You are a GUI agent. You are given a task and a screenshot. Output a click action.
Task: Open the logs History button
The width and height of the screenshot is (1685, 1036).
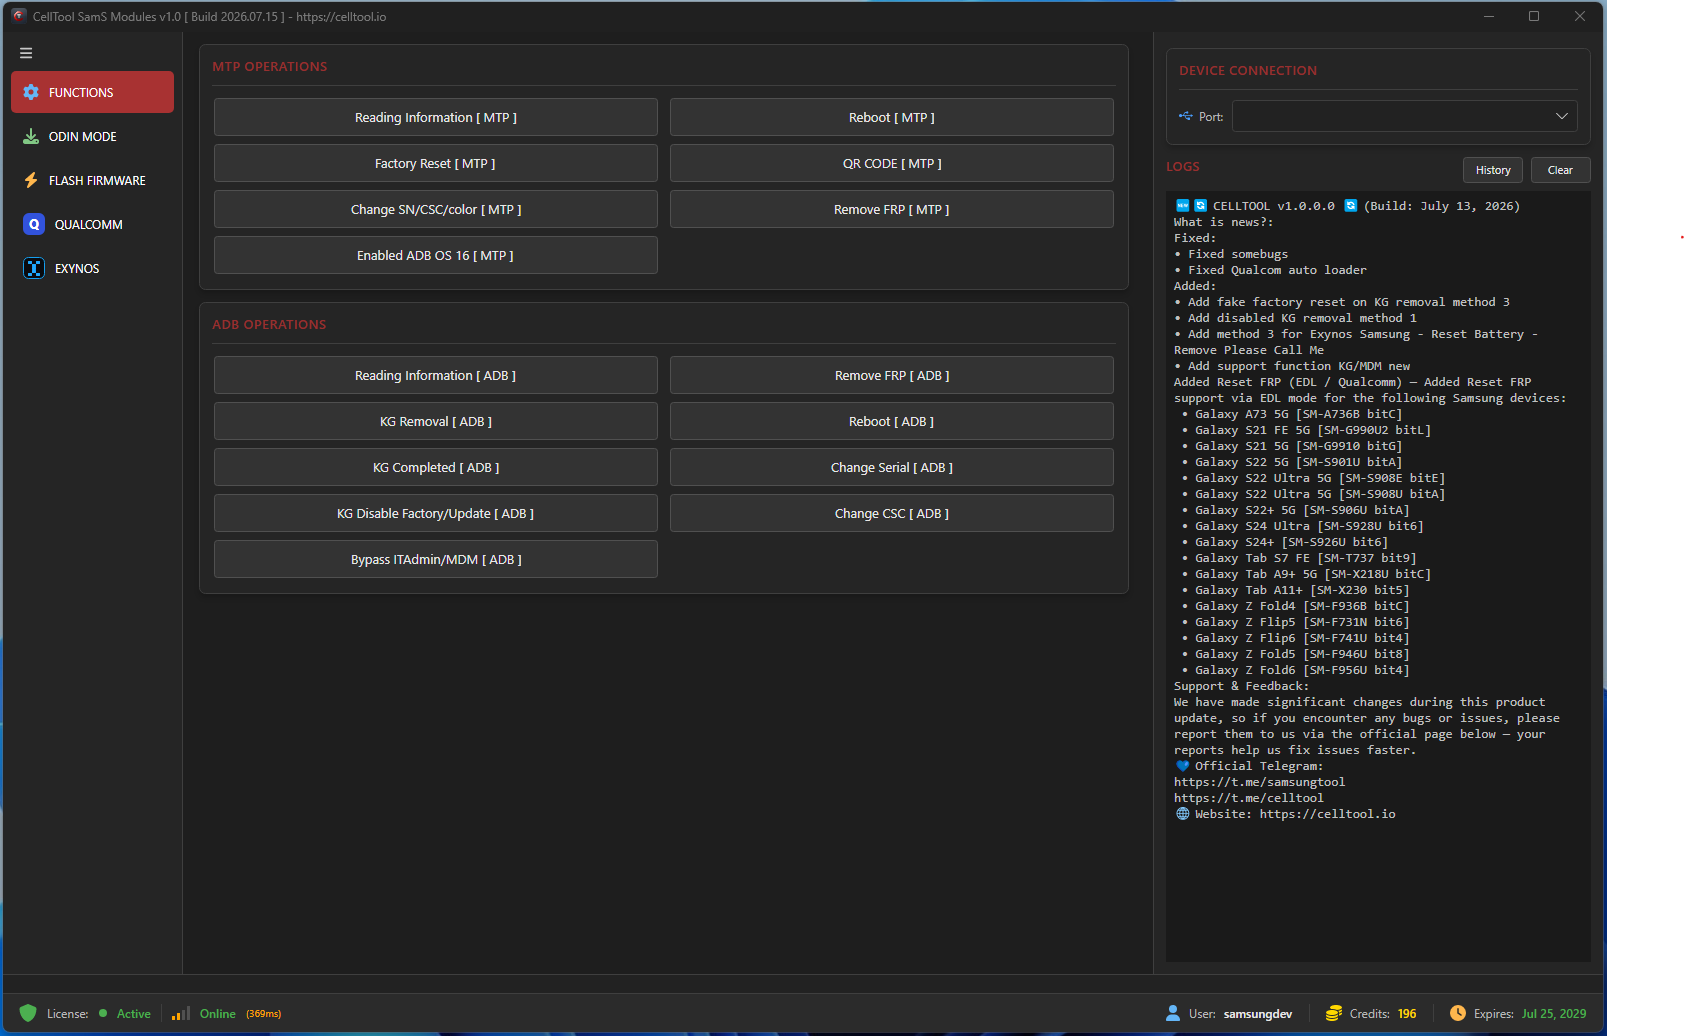(1493, 170)
